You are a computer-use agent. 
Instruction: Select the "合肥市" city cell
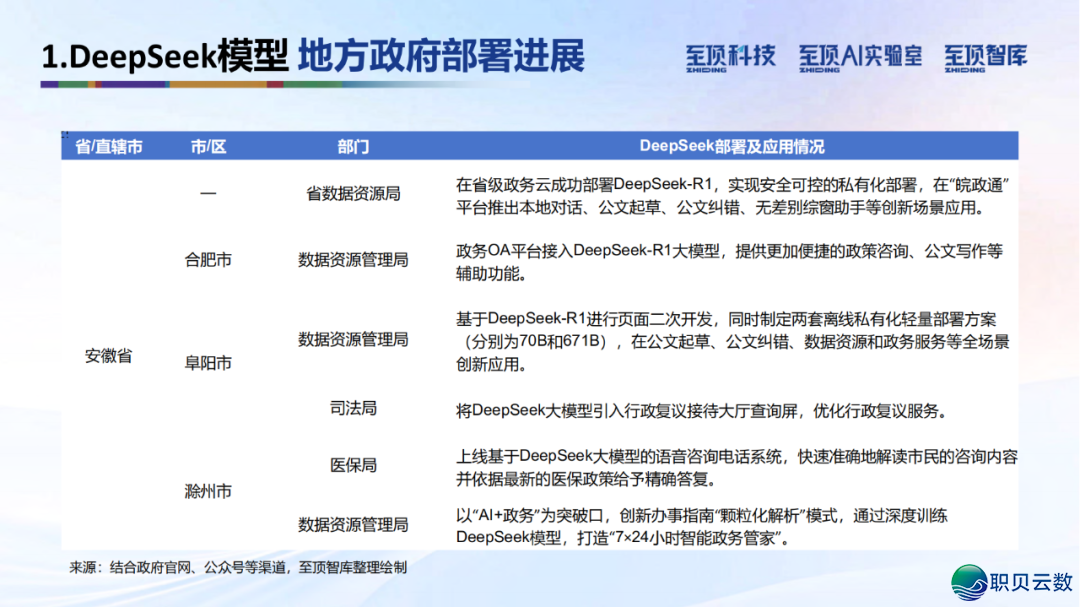pos(208,260)
